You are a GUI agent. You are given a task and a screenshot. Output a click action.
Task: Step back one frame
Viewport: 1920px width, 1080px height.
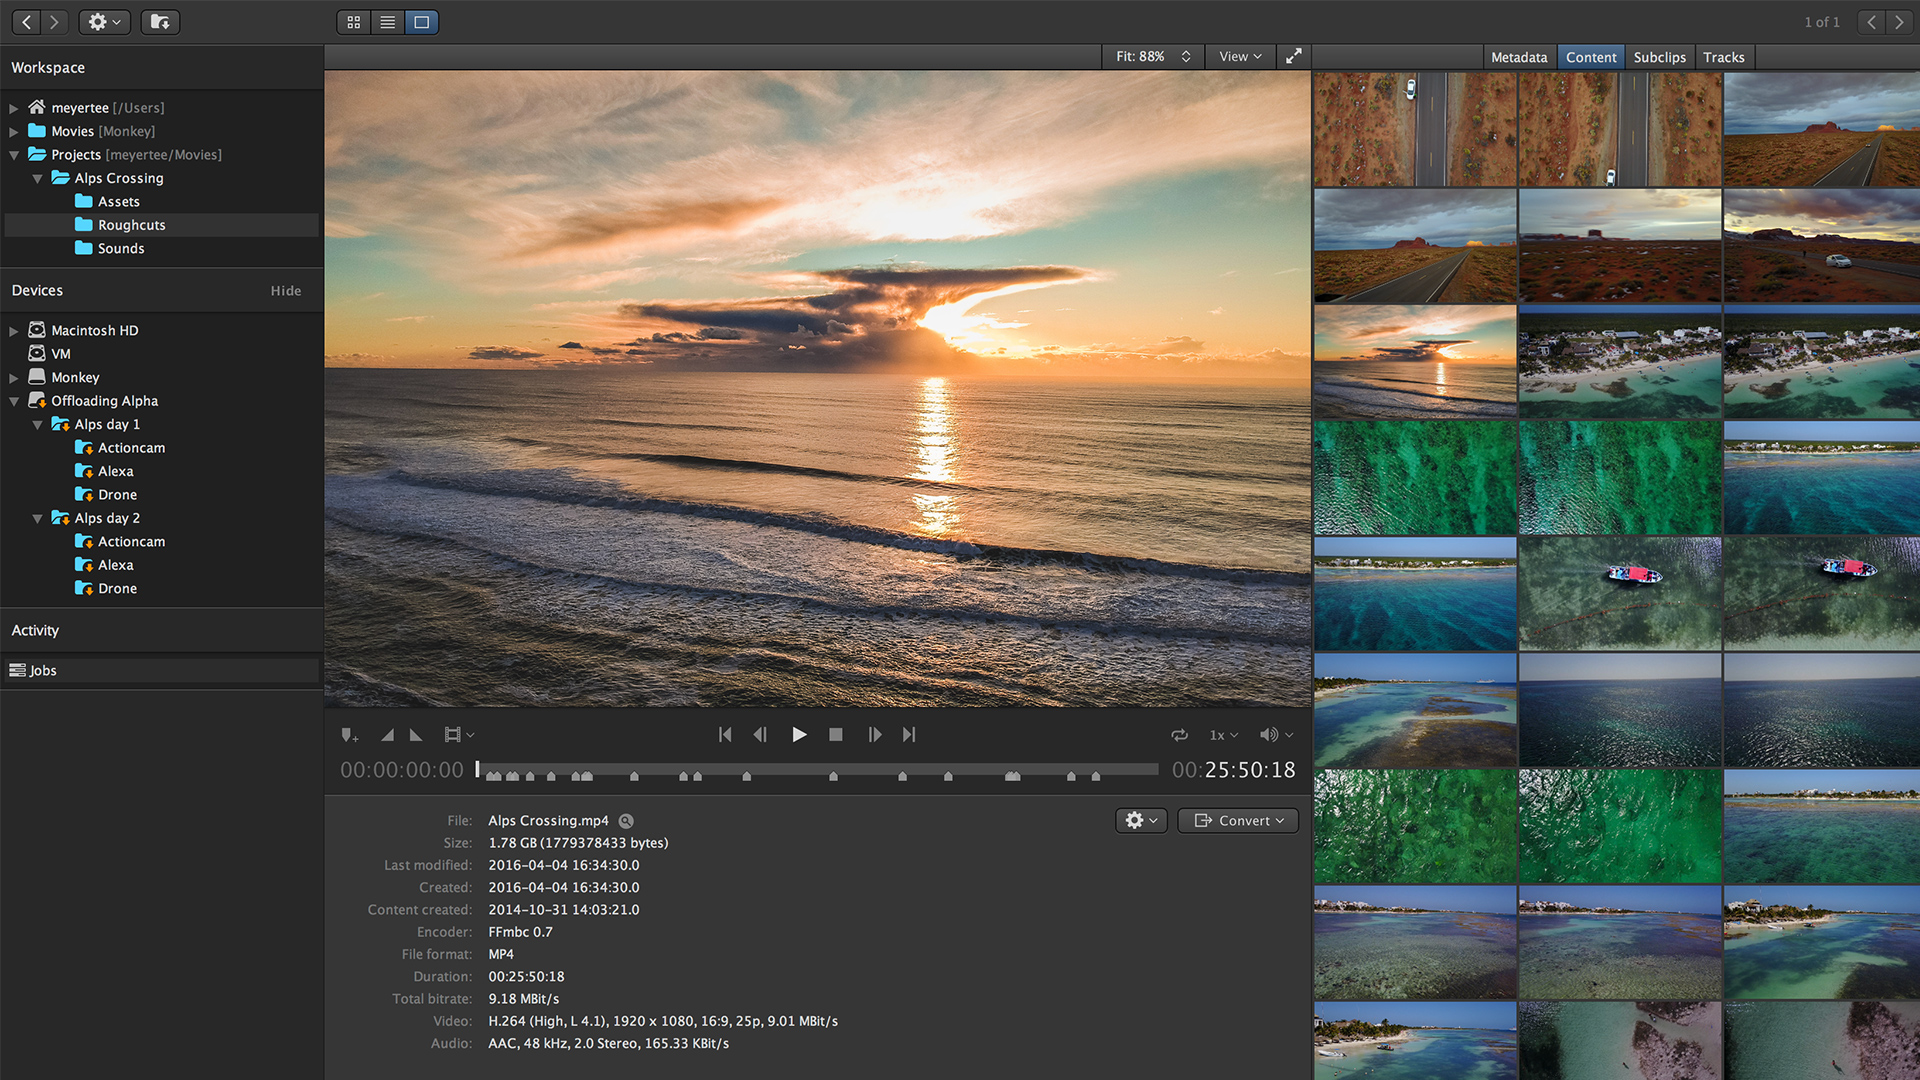[x=760, y=735]
